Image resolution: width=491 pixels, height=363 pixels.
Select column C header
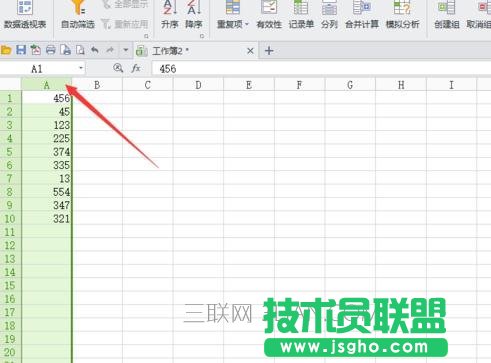point(148,85)
